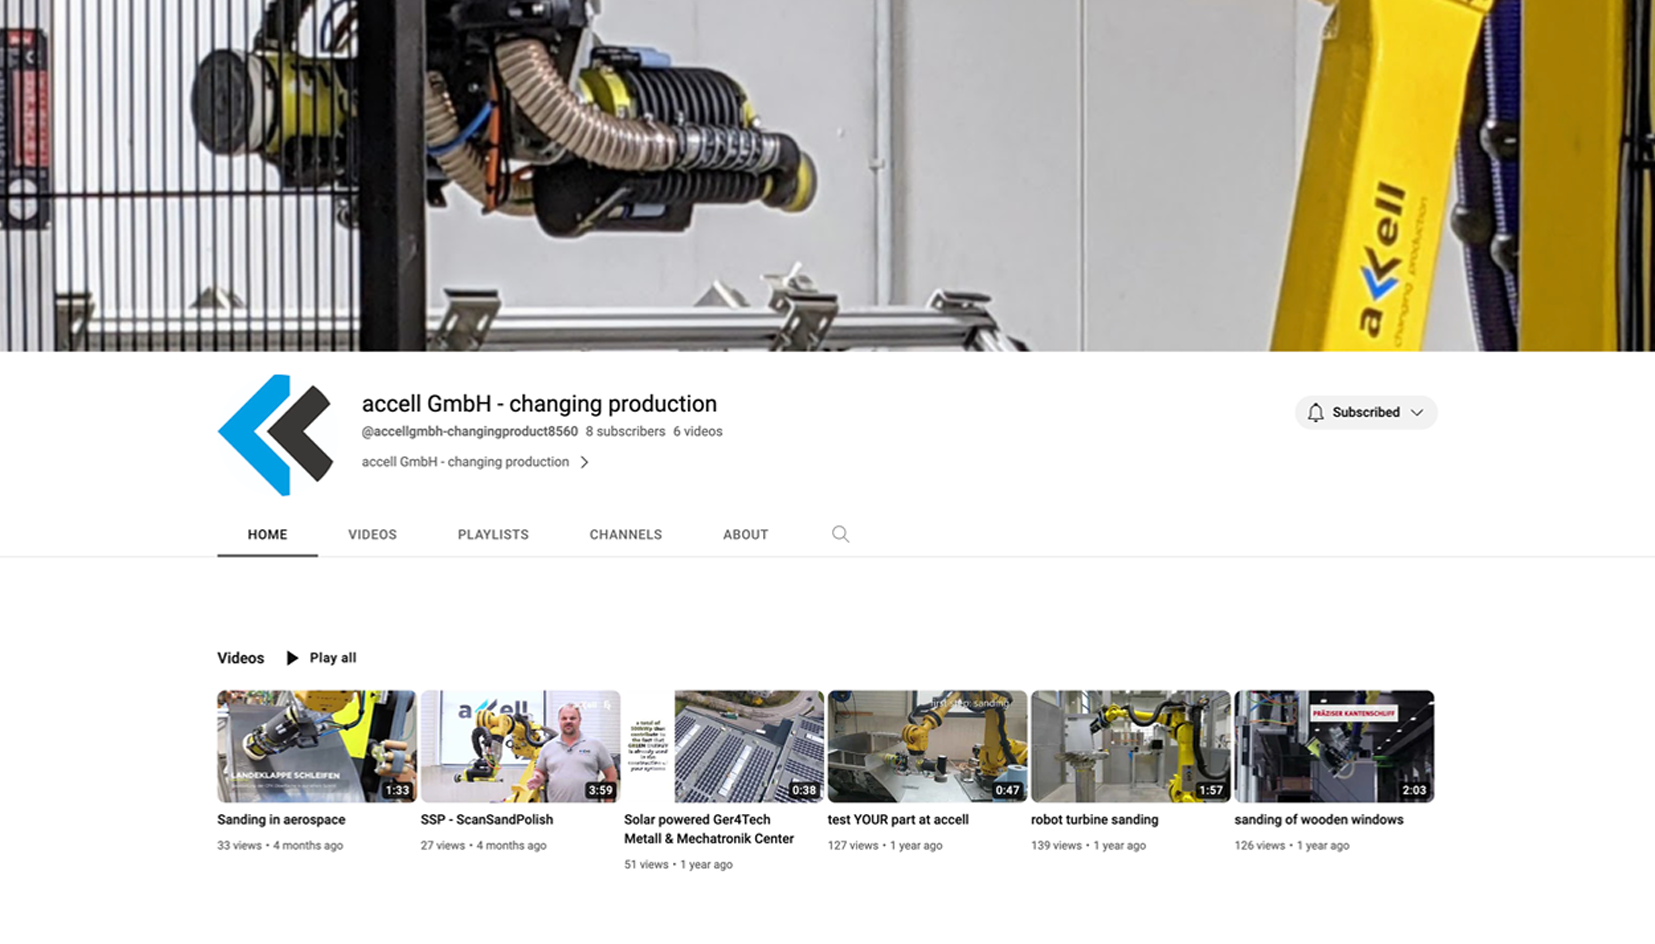The width and height of the screenshot is (1655, 944).
Task: Open Solar powered Ger4Tech video title
Action: [709, 829]
